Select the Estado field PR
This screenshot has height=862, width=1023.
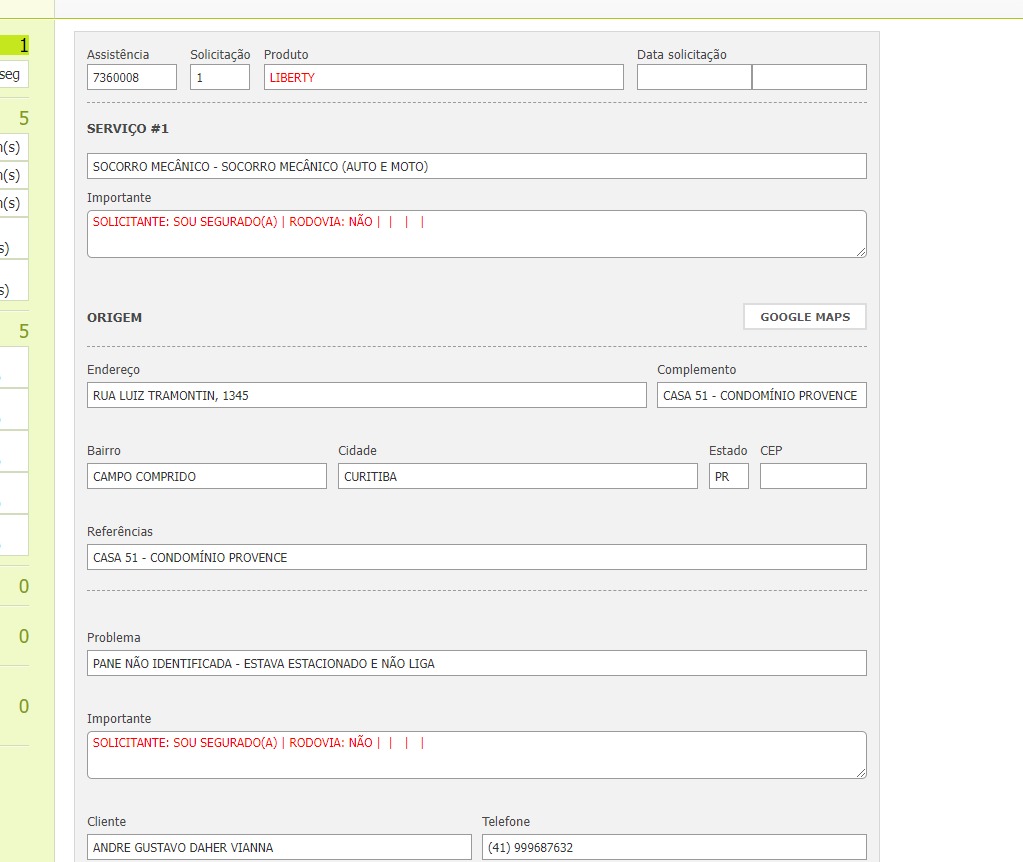click(728, 476)
